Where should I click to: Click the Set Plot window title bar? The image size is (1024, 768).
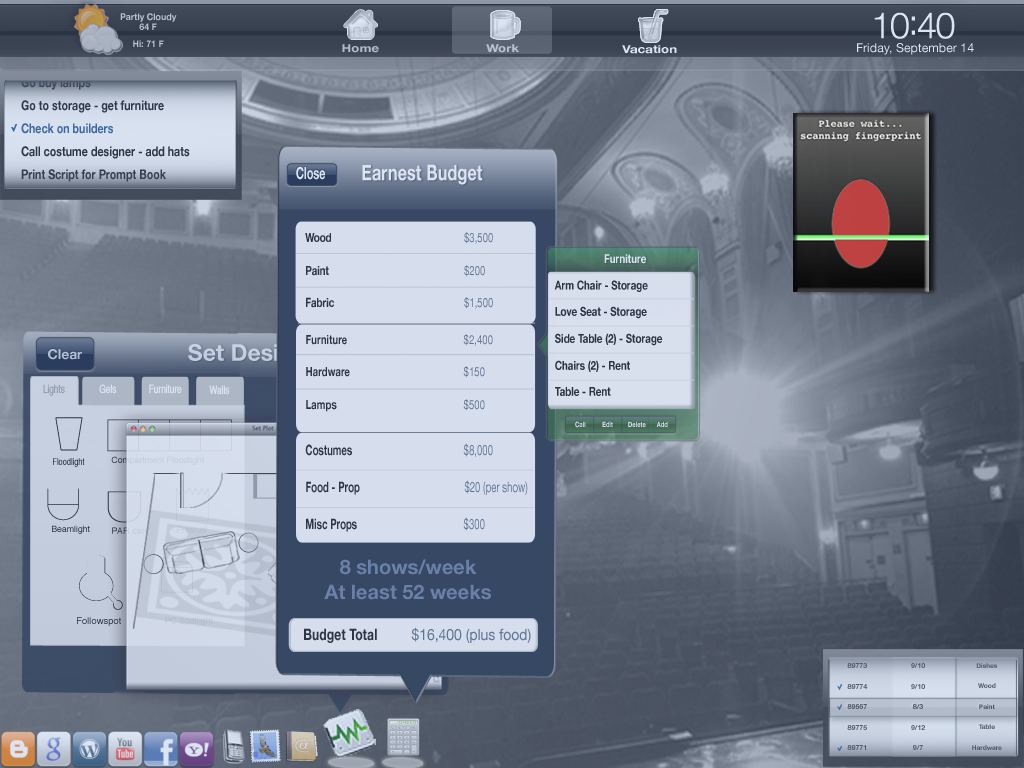point(202,428)
